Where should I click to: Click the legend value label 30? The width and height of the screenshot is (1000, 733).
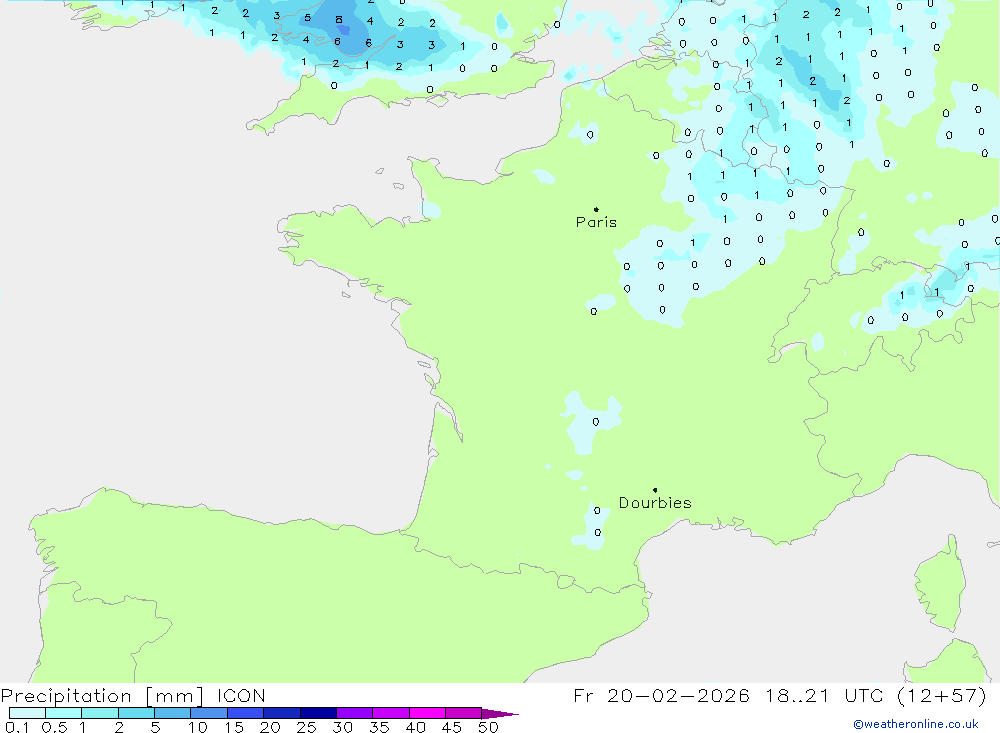[343, 727]
